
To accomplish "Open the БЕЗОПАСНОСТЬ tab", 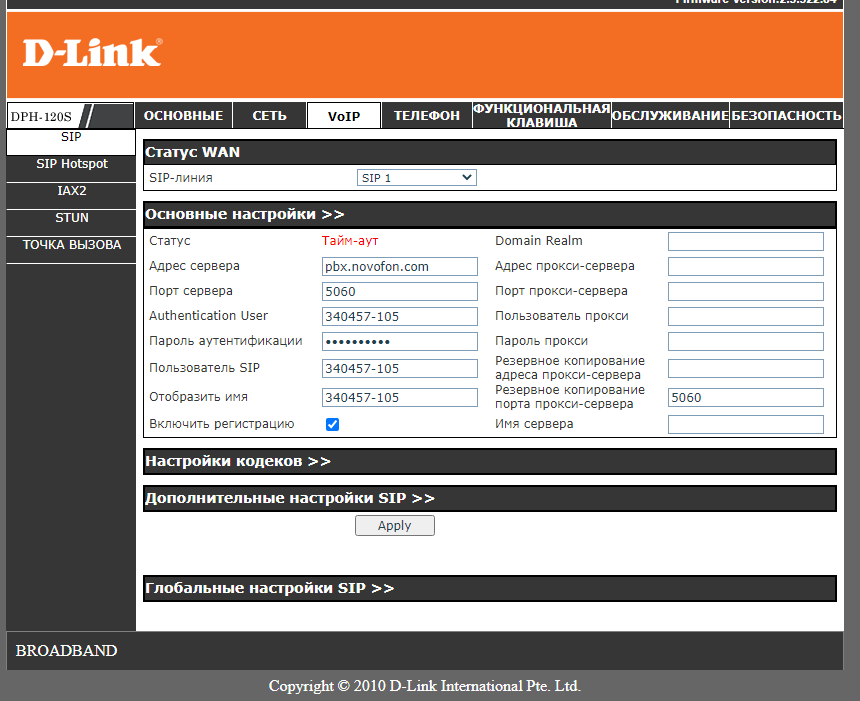I will [786, 116].
